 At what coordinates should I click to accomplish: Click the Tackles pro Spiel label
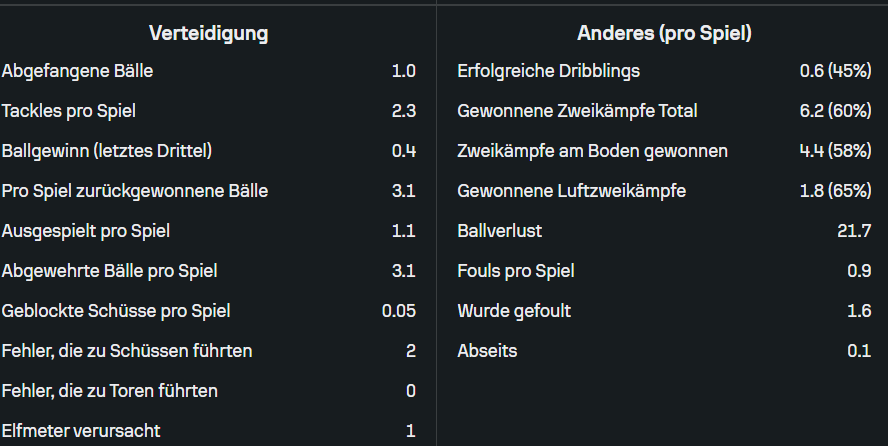pos(69,111)
